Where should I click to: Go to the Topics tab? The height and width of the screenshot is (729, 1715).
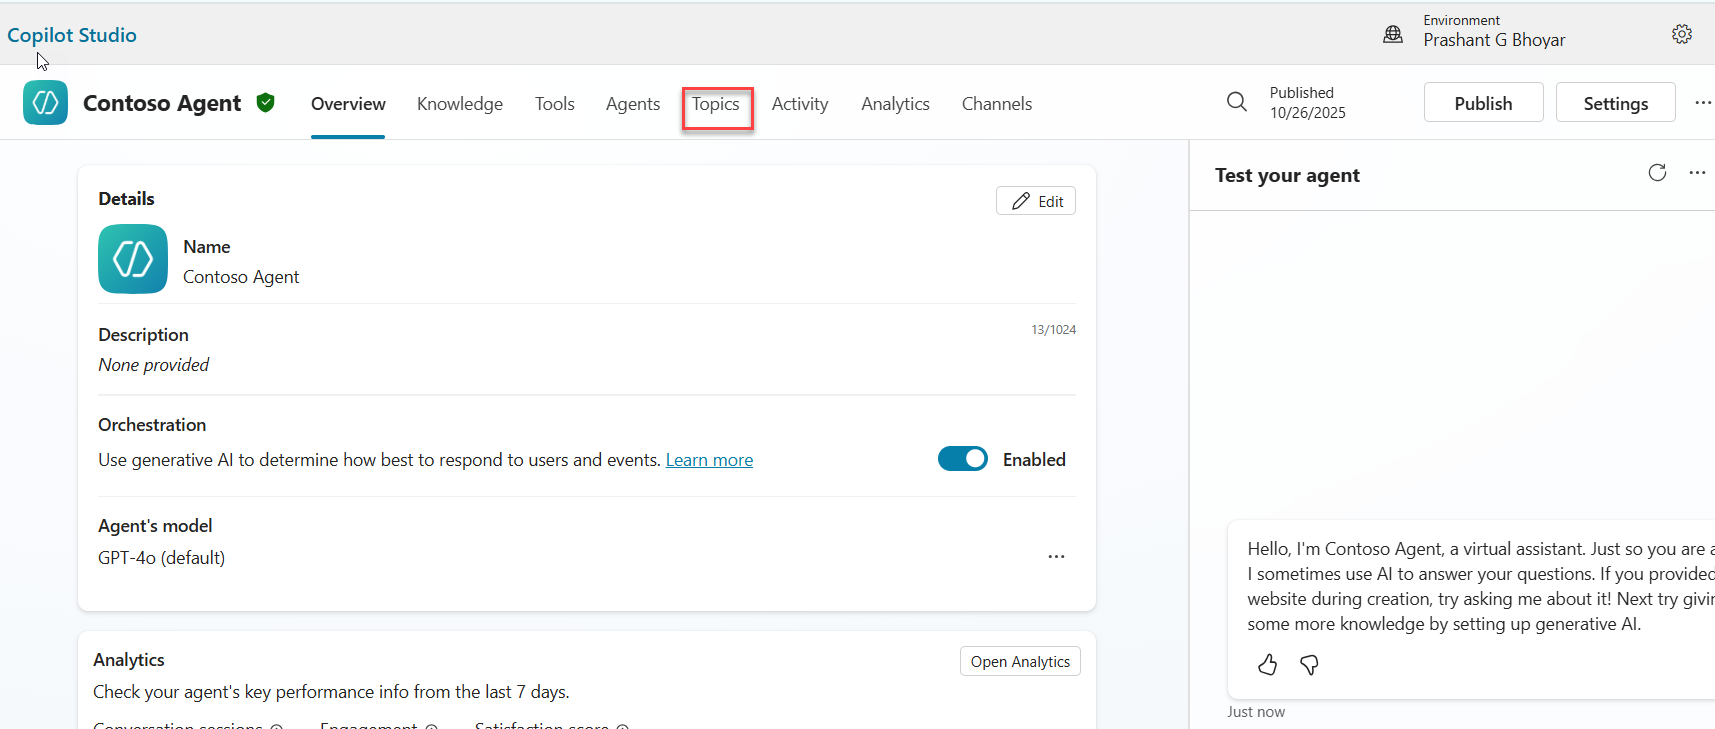click(716, 104)
